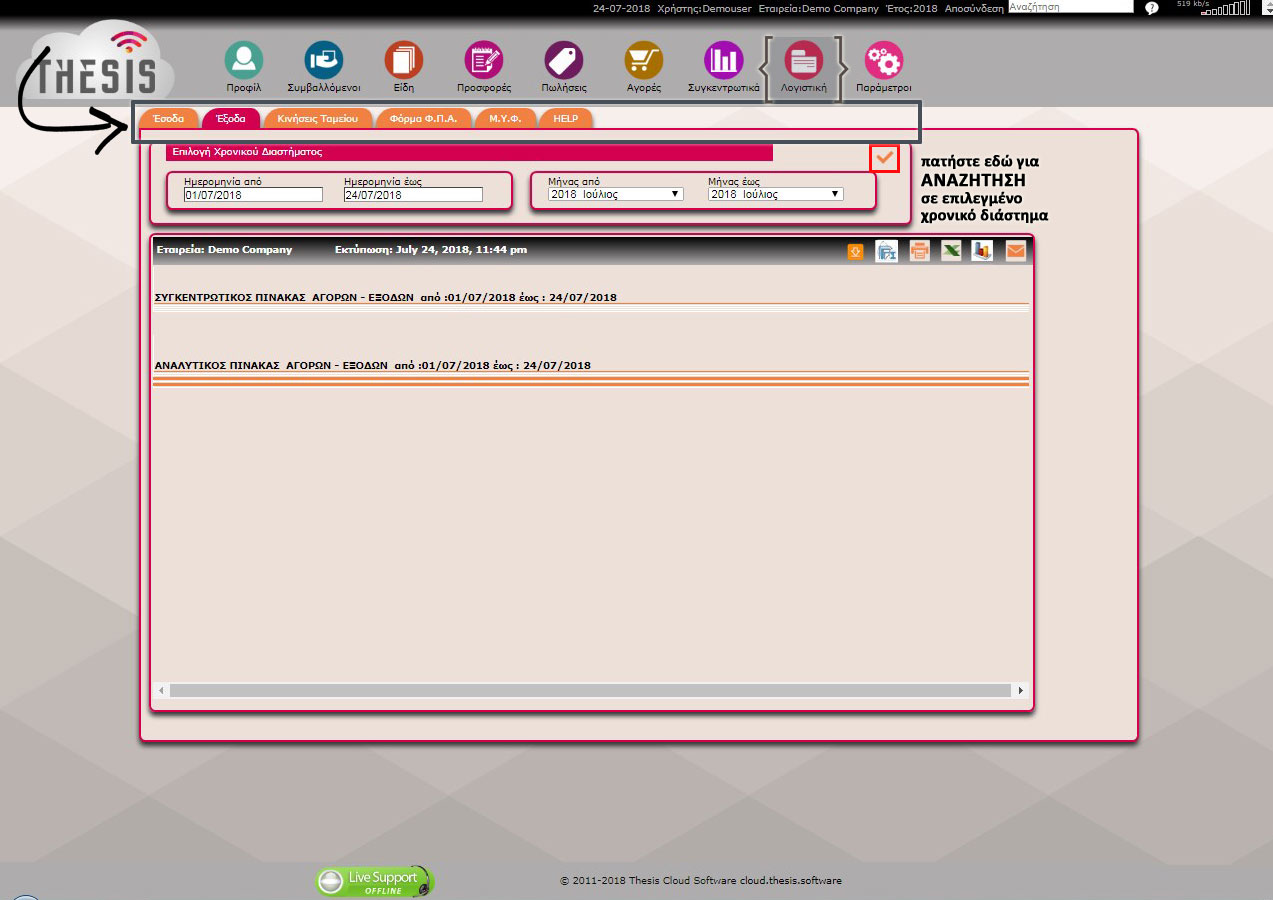
Task: Switch to the Έσοδα tab
Action: coord(168,118)
